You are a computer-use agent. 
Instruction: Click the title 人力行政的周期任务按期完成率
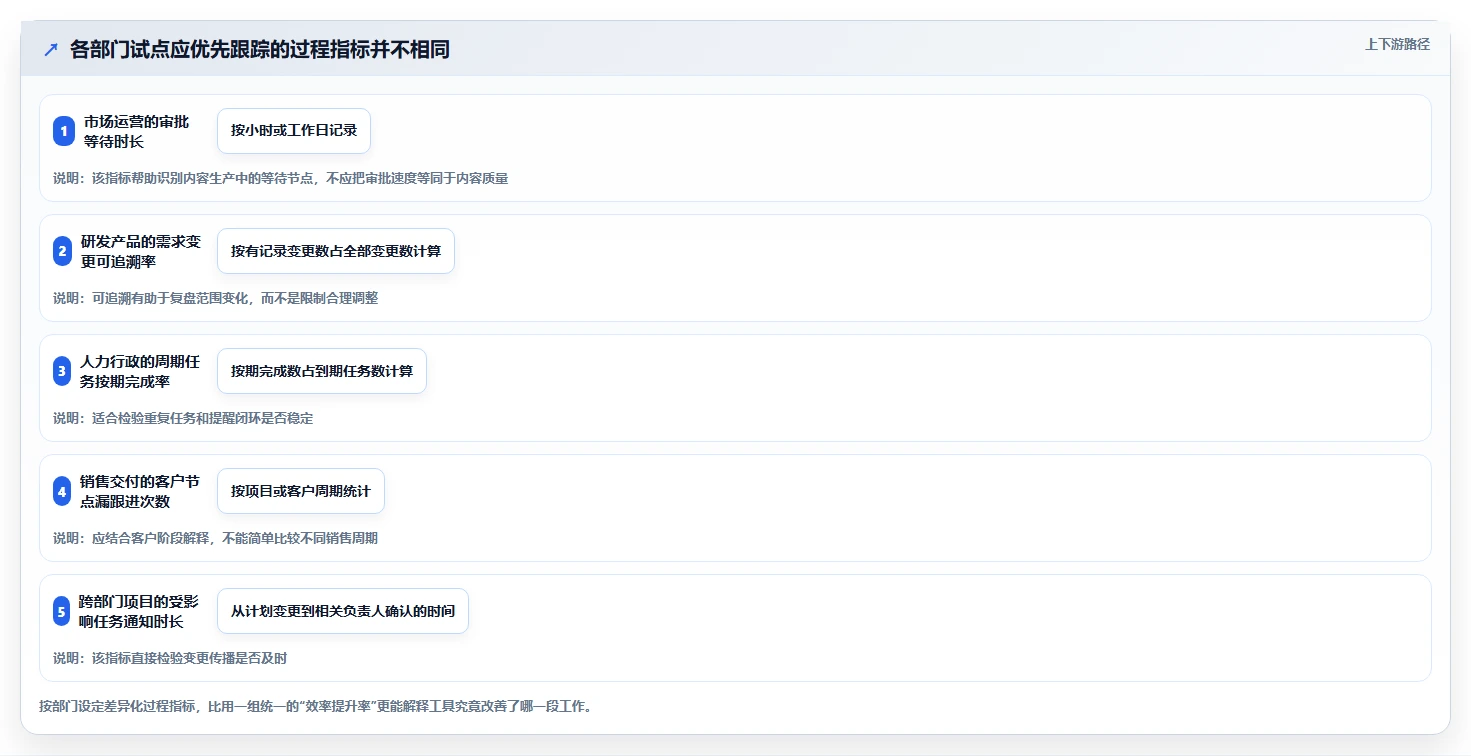(x=140, y=371)
